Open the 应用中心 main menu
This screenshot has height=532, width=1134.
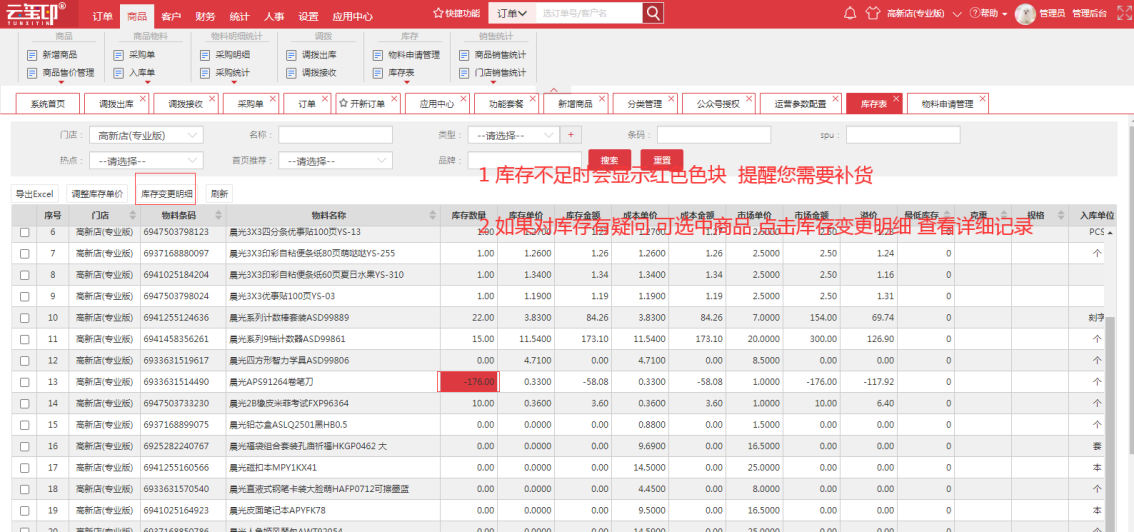[x=352, y=15]
